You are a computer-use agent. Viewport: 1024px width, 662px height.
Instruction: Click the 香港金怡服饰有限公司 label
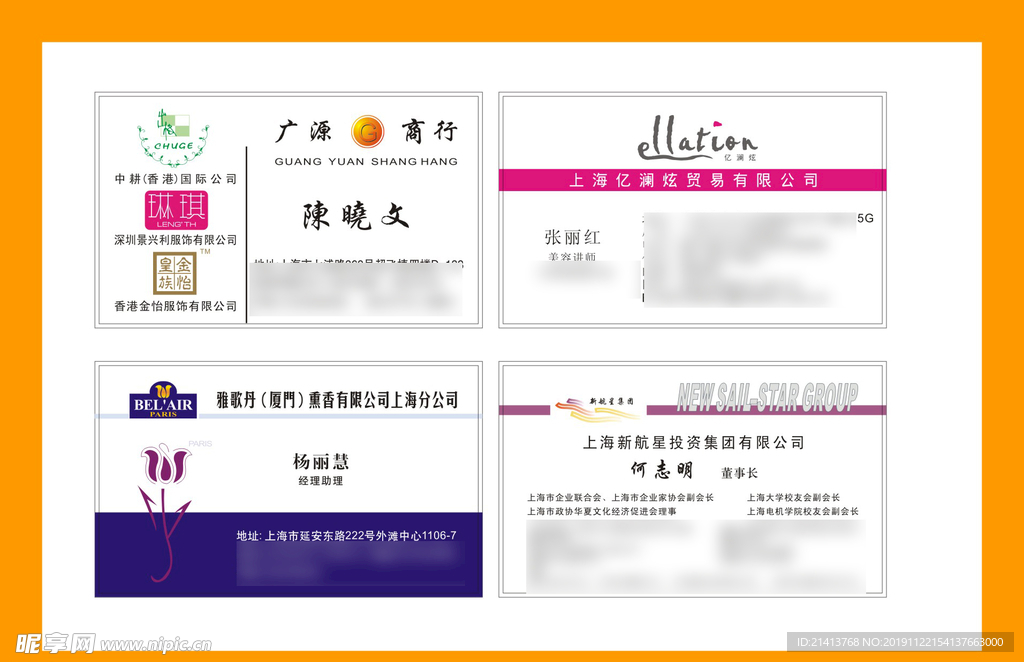(176, 306)
